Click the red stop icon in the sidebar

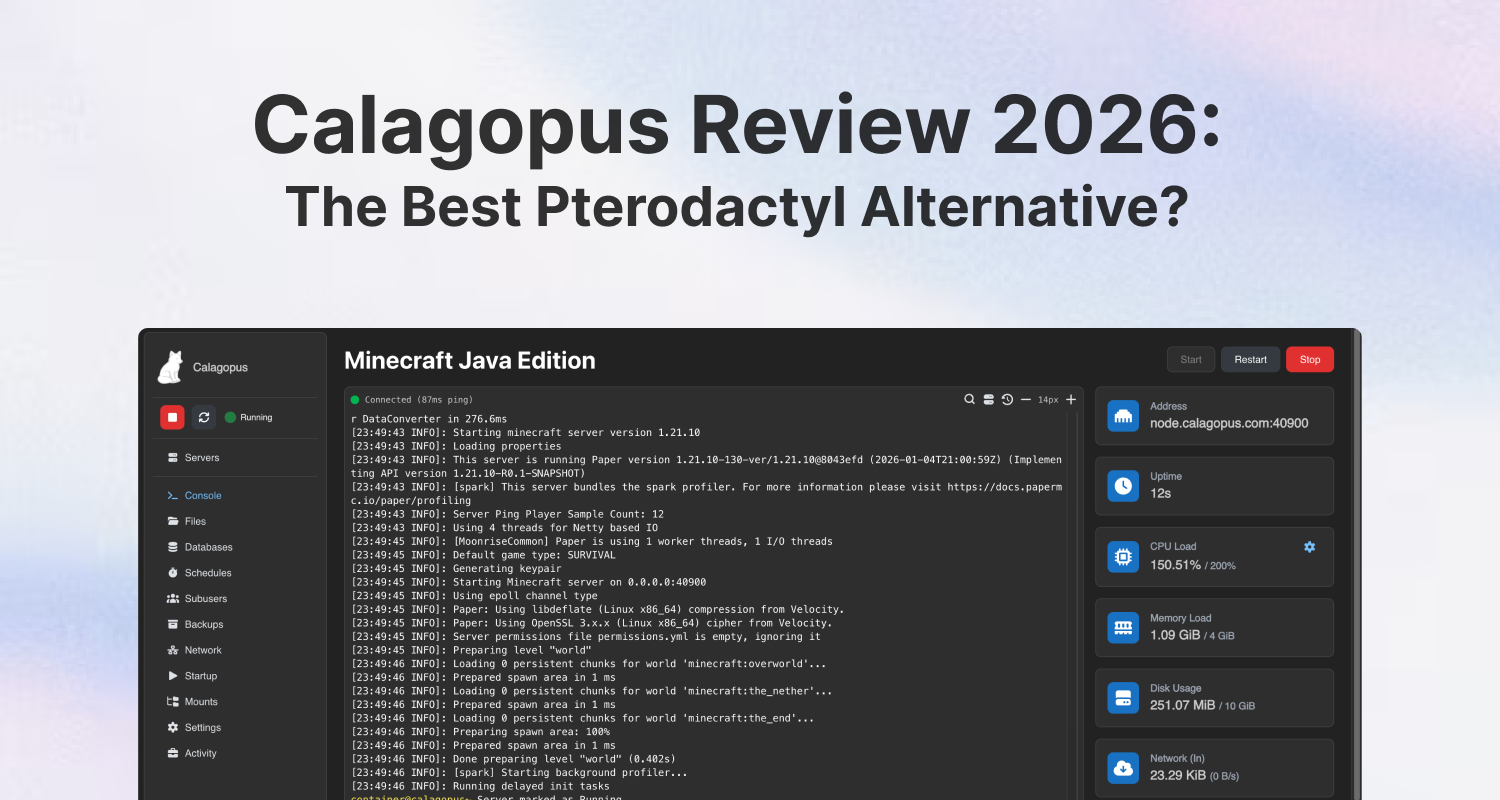[172, 417]
